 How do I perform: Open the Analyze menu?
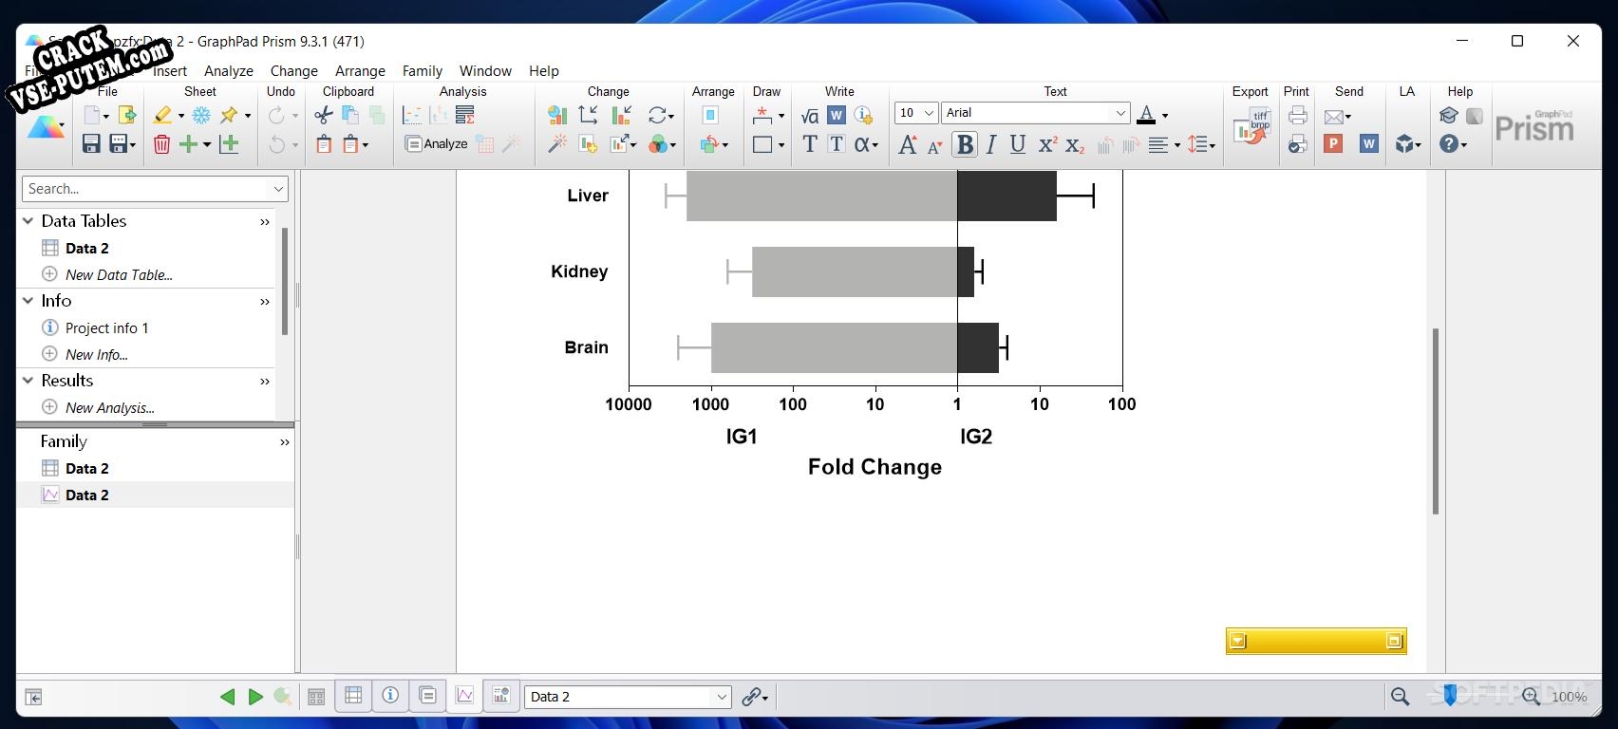pyautogui.click(x=229, y=71)
